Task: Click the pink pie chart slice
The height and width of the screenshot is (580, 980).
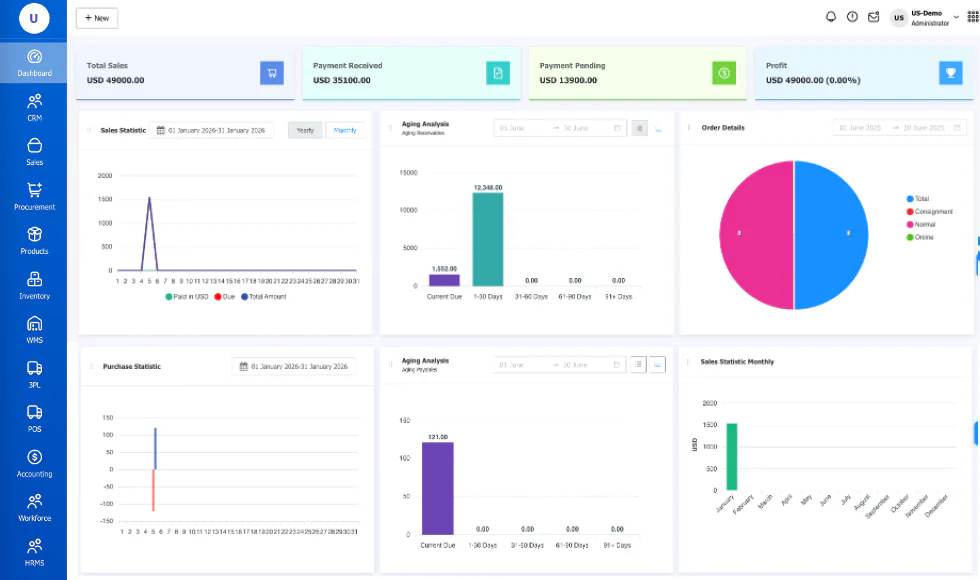Action: pyautogui.click(x=756, y=235)
